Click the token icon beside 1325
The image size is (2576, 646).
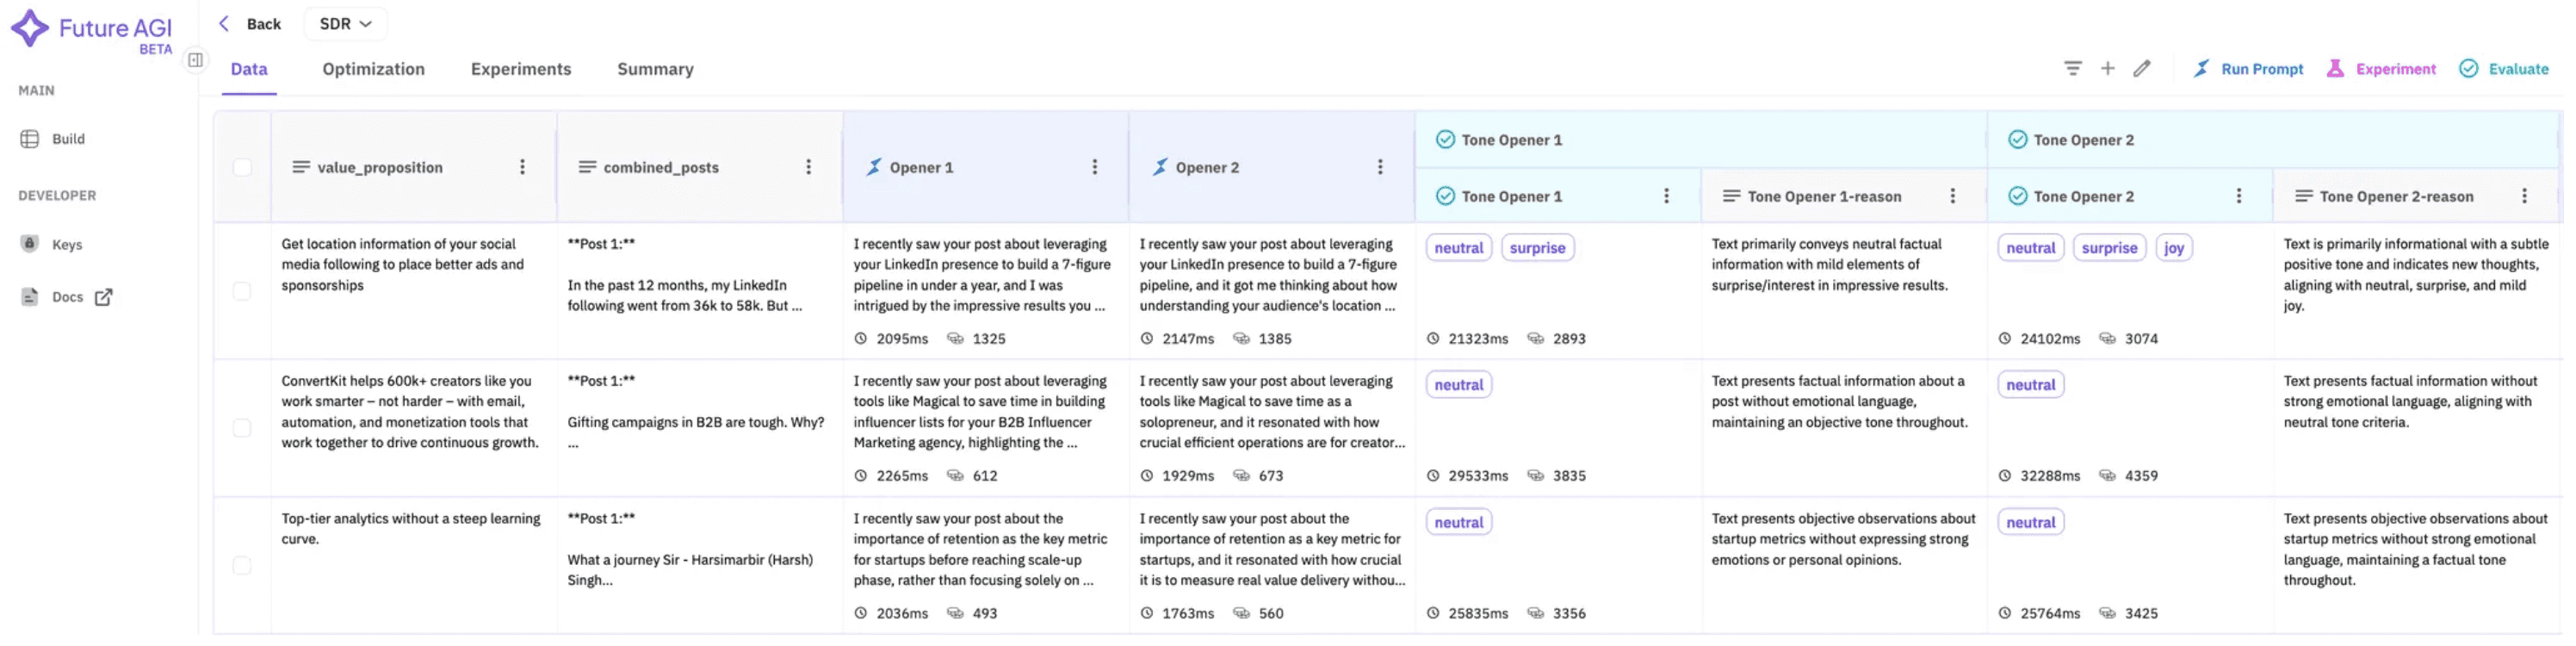coord(955,339)
